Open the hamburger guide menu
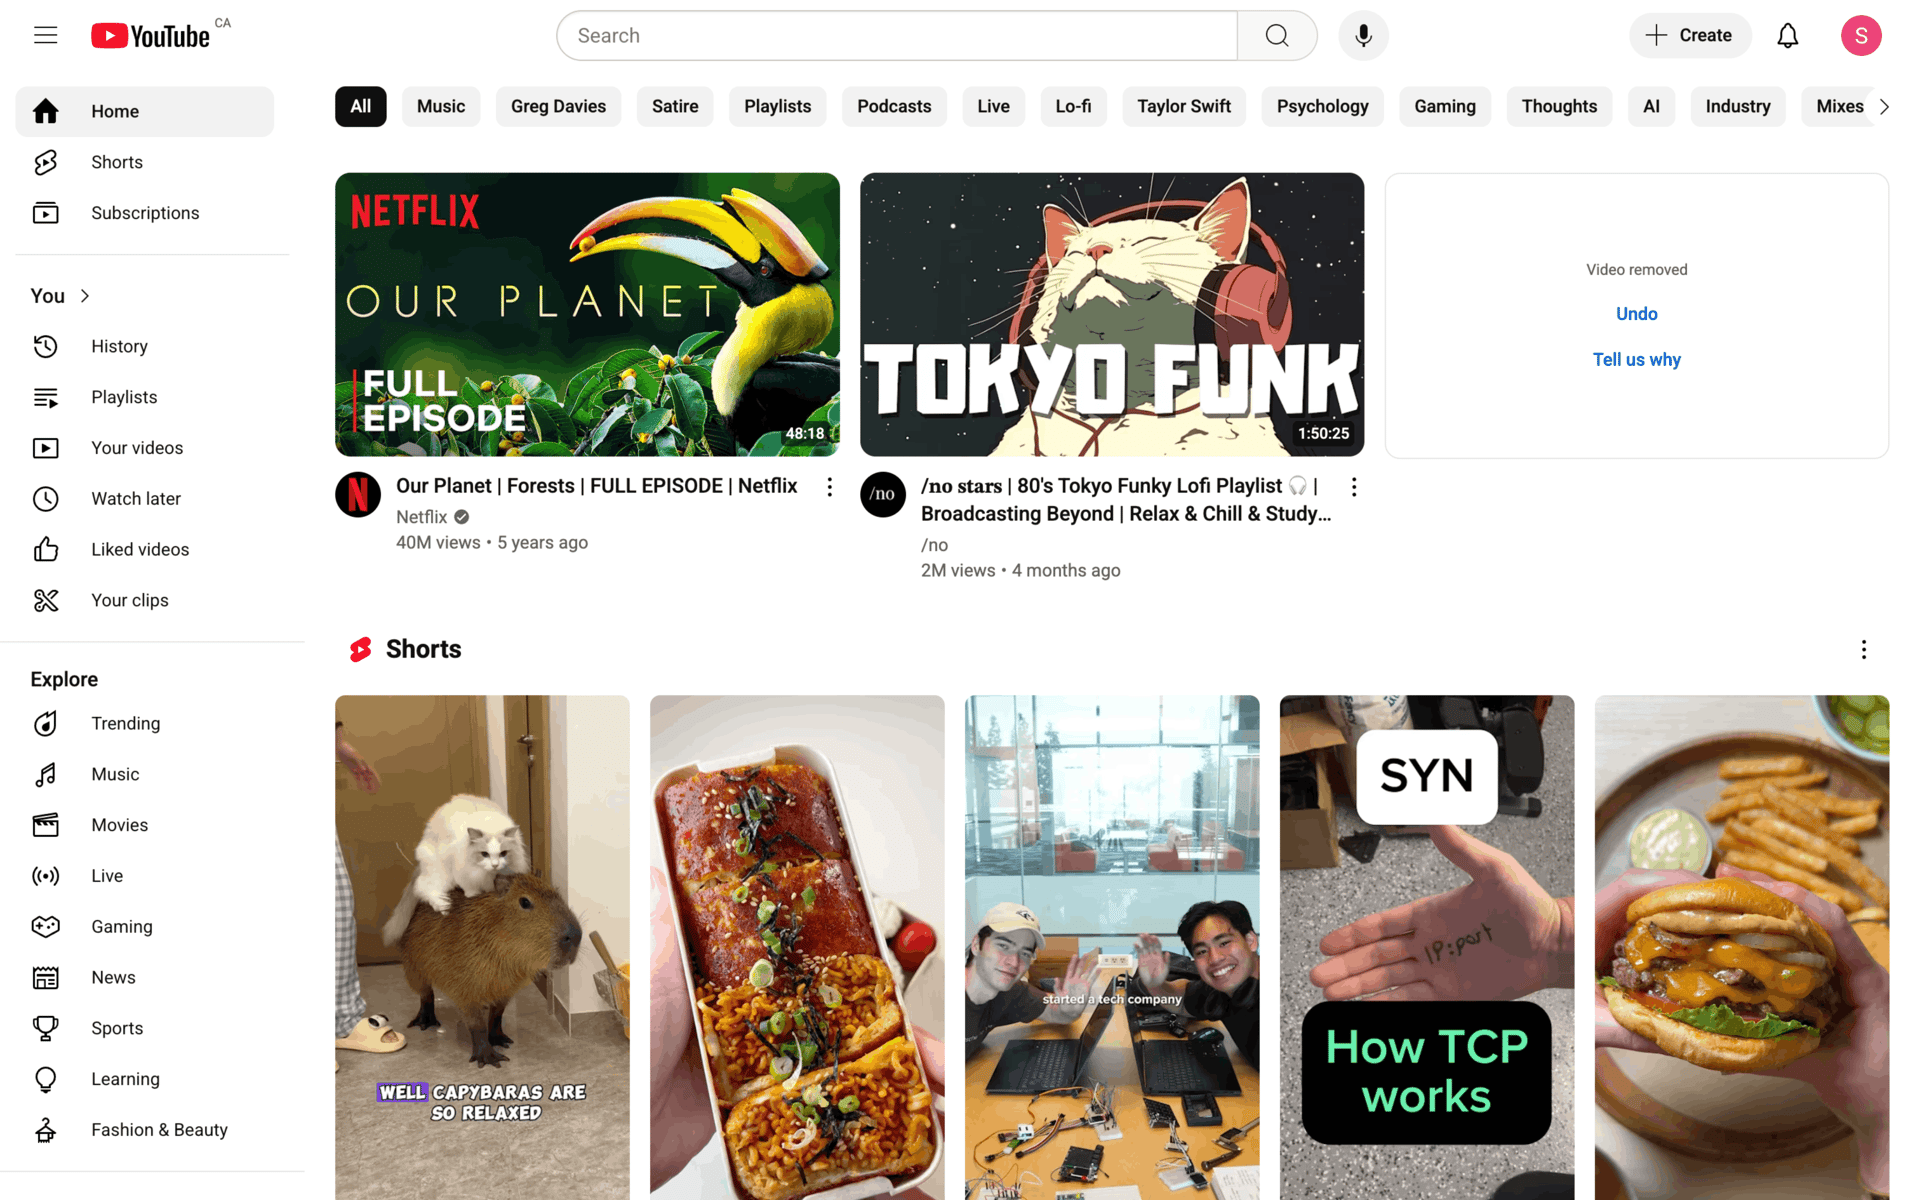1920x1200 pixels. [46, 35]
